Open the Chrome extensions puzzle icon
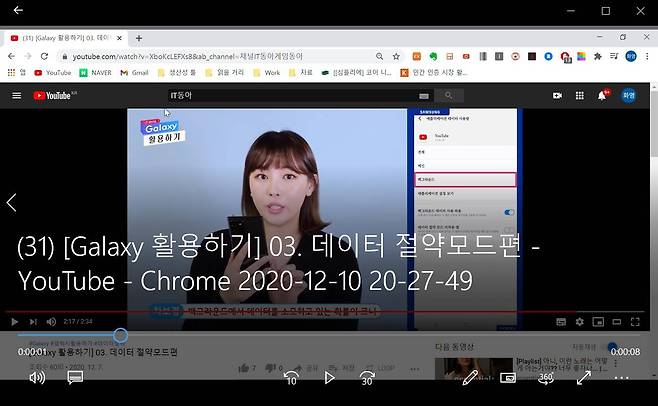Image resolution: width=658 pixels, height=406 pixels. point(598,56)
